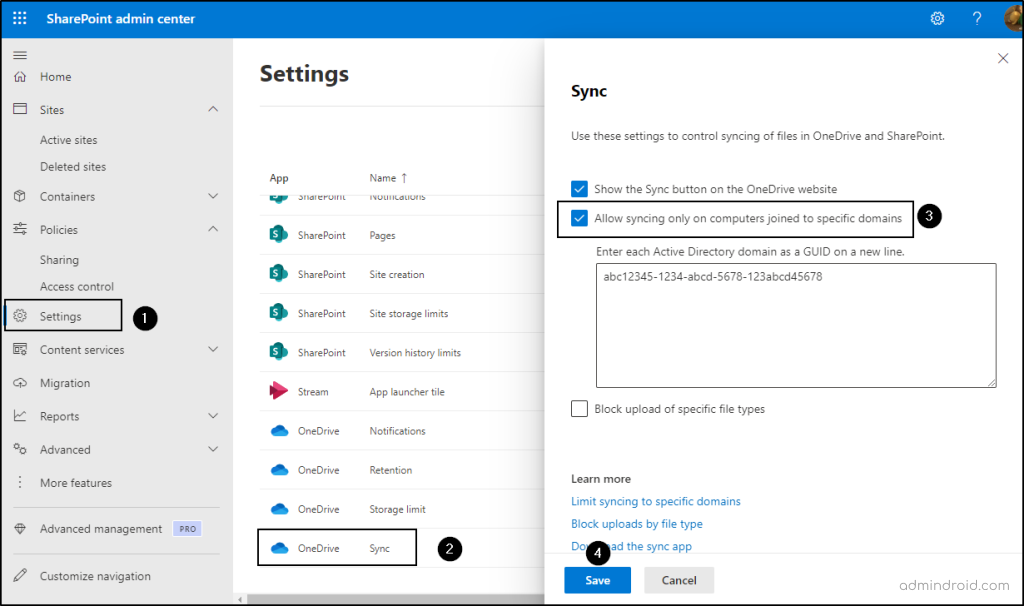Collapse navigation with hamburger icon
The width and height of the screenshot is (1024, 606).
(20, 54)
